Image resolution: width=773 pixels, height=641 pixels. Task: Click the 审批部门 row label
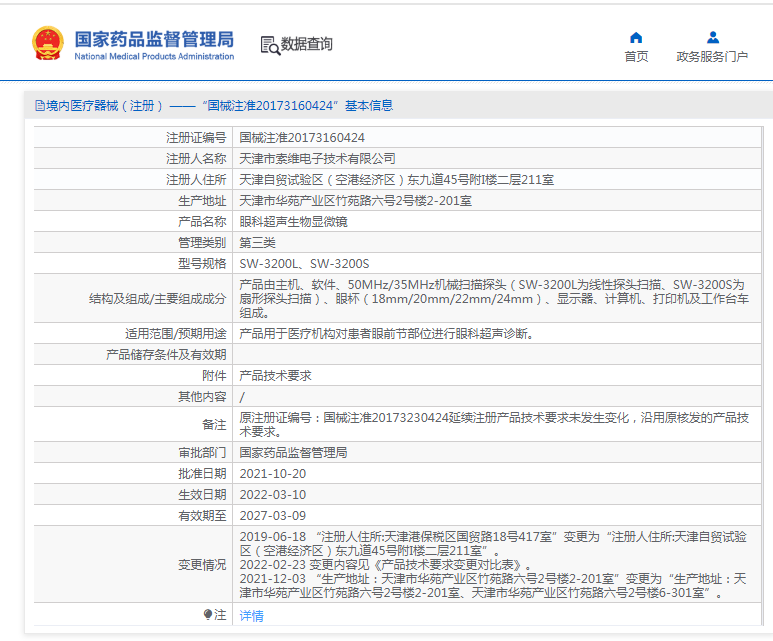click(x=202, y=452)
